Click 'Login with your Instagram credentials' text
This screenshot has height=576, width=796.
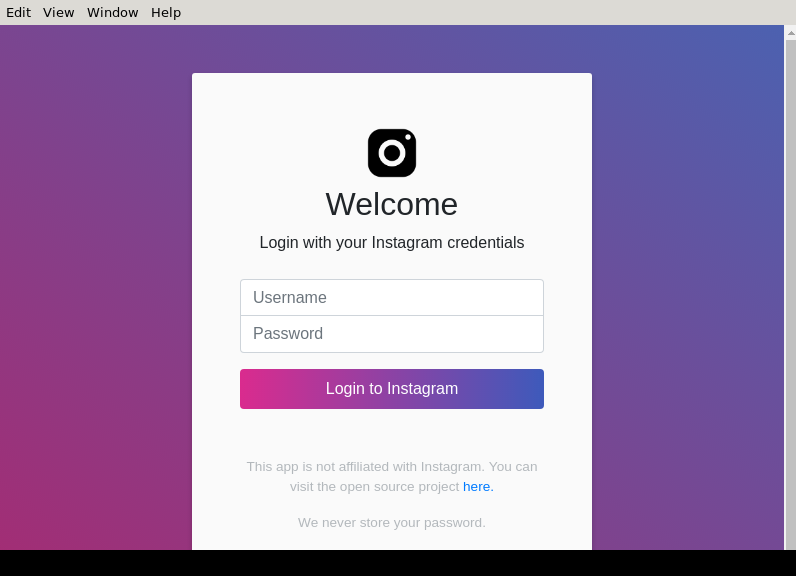tap(392, 243)
